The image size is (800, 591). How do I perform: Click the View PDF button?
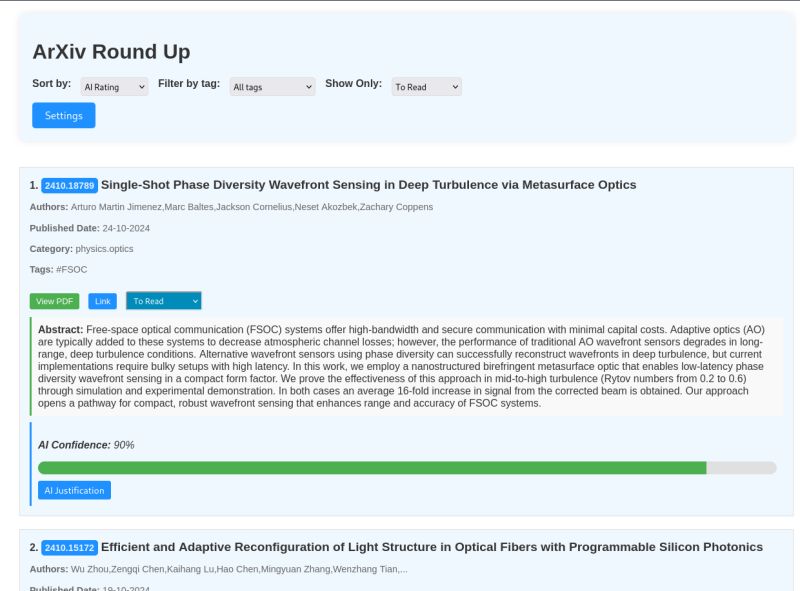click(x=55, y=301)
